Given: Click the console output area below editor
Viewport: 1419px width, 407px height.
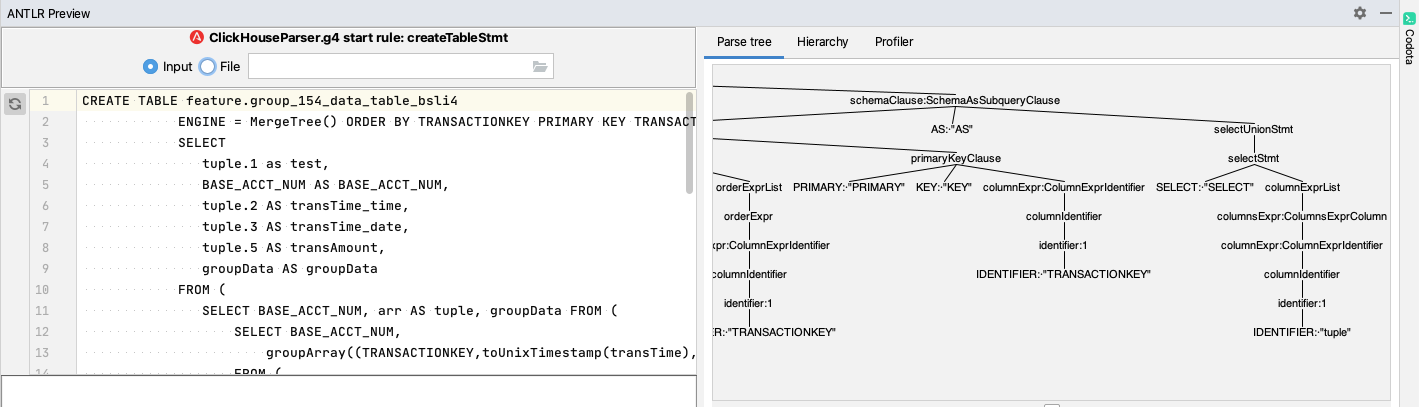Looking at the screenshot, I should click(349, 391).
